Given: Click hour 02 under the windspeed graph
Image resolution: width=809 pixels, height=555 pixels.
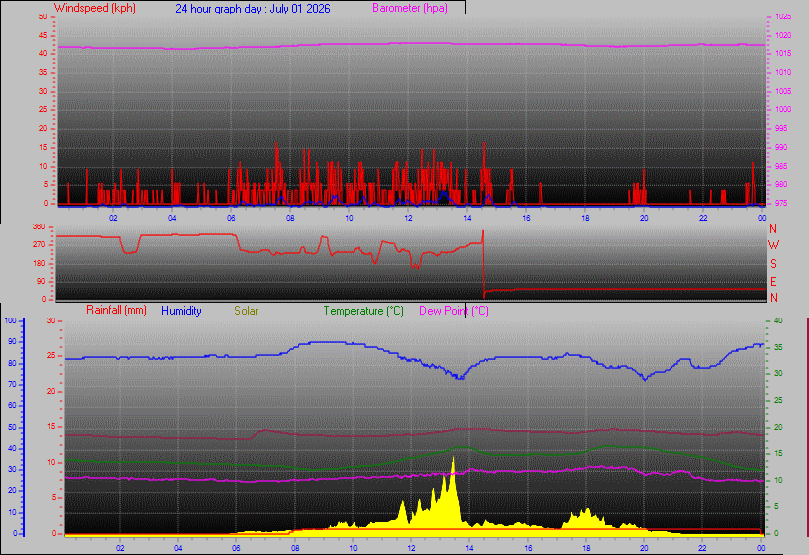Looking at the screenshot, I should pyautogui.click(x=113, y=218).
